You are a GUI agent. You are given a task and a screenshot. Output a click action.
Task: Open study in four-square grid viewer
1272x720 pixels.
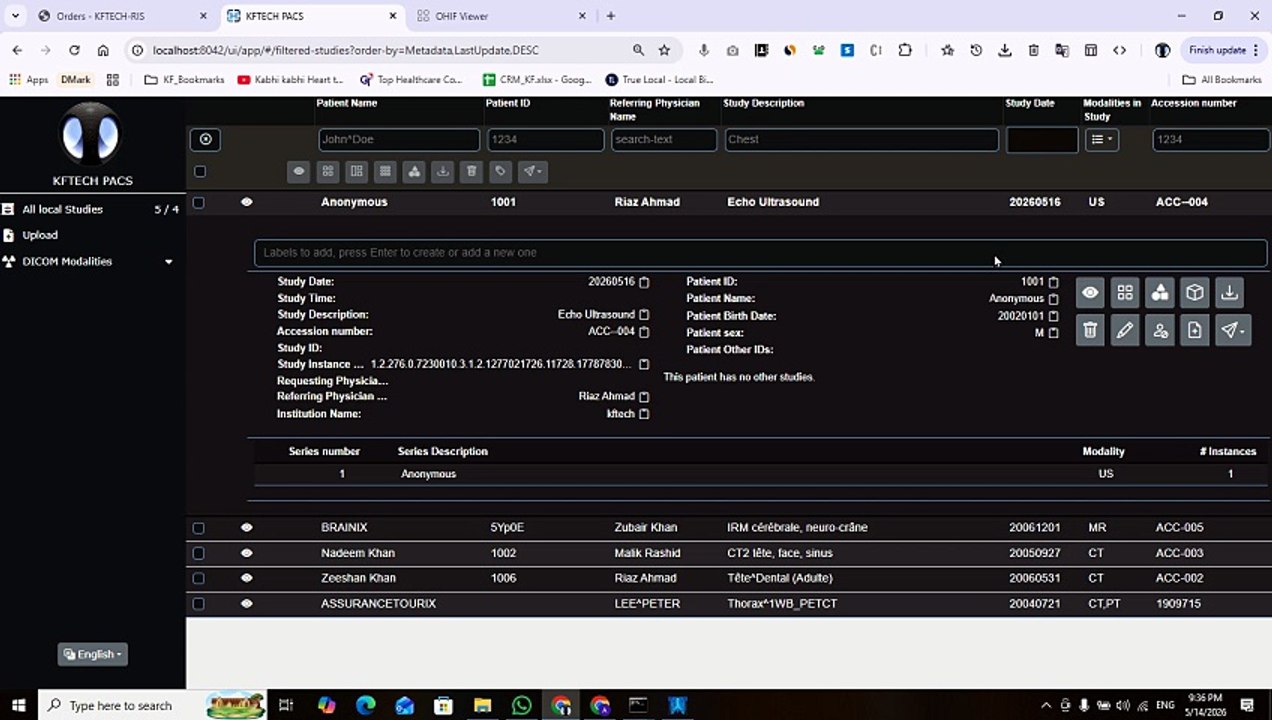(x=1125, y=293)
